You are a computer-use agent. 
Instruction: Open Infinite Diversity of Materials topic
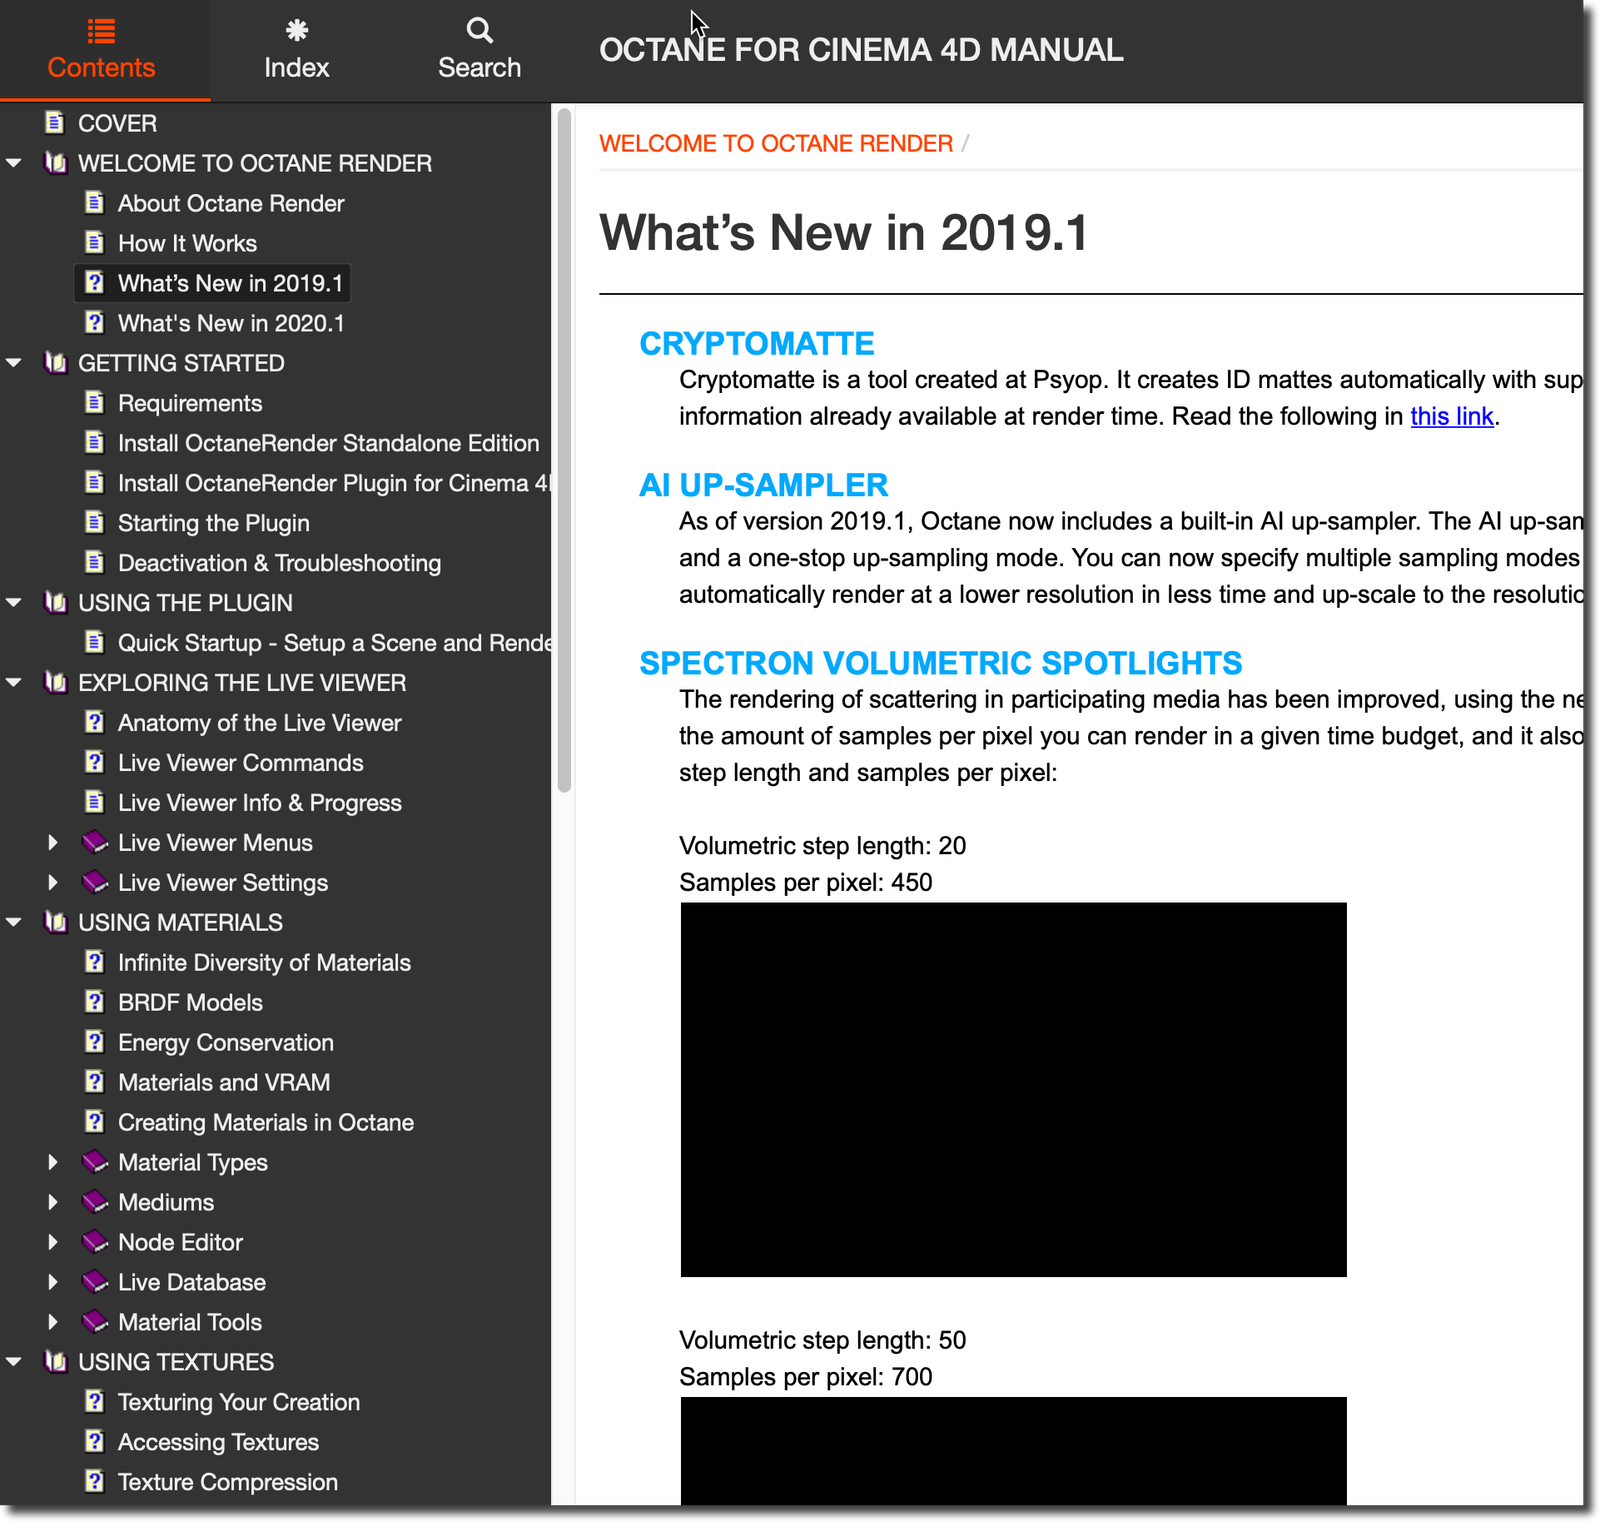(265, 963)
